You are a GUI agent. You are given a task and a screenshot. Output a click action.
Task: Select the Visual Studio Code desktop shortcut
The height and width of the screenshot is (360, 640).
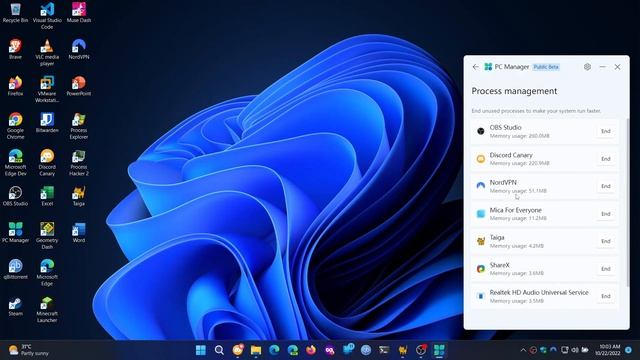tap(47, 16)
